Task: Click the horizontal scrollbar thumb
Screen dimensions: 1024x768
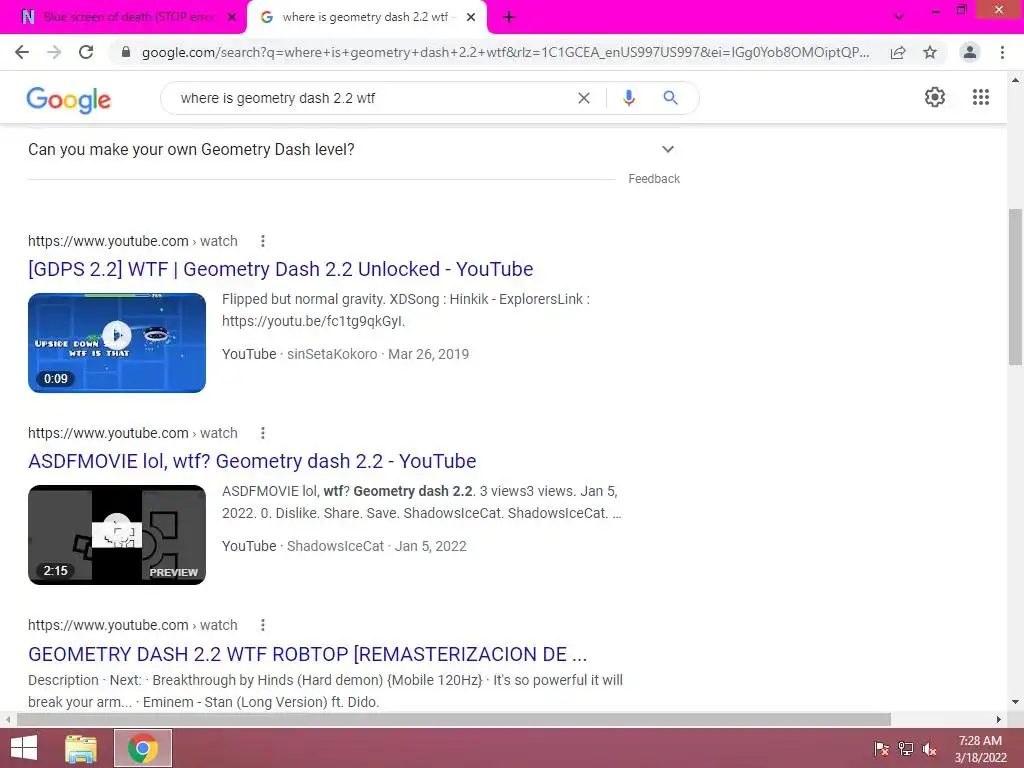Action: (454, 719)
